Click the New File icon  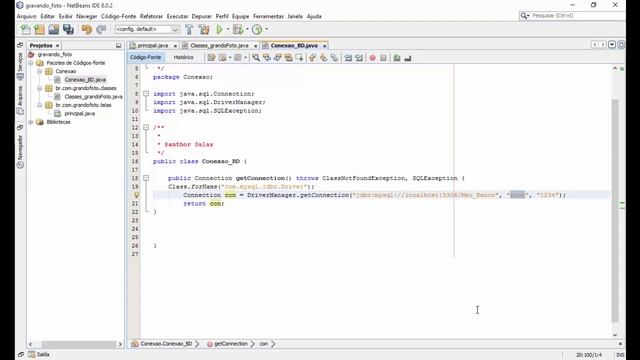click(25, 29)
